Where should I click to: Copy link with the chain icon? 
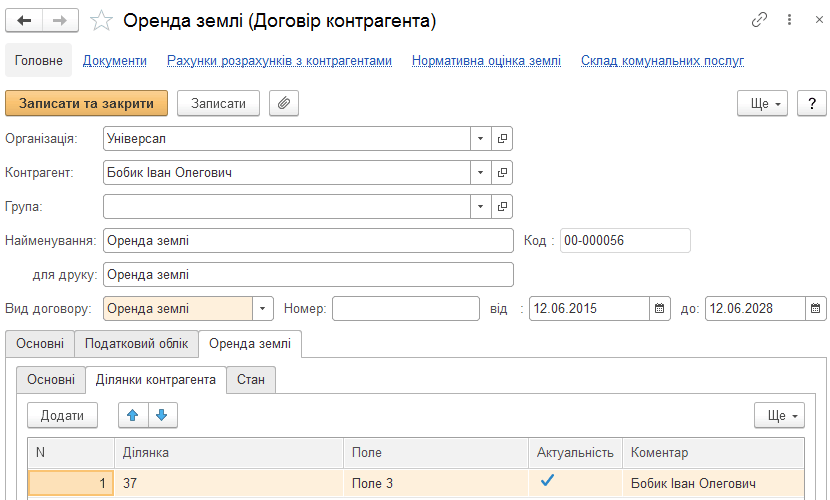759,20
